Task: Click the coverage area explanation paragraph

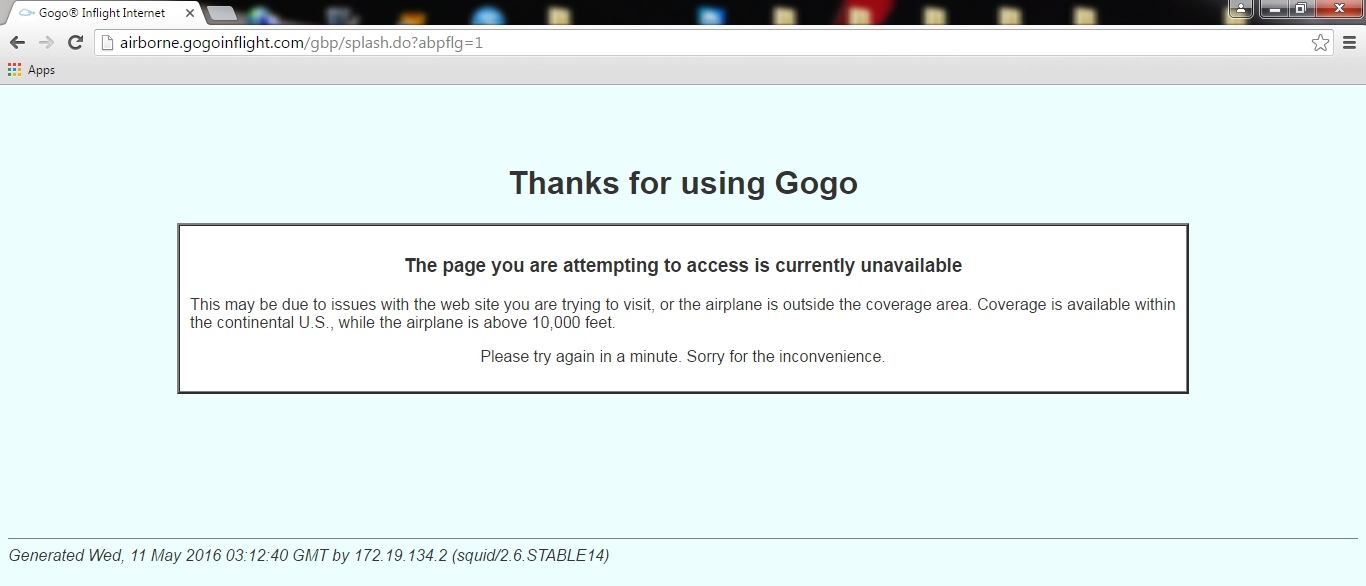Action: coord(683,313)
